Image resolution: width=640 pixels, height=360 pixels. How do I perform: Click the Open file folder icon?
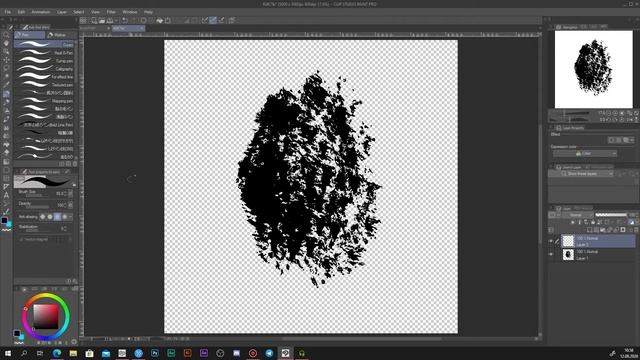click(x=102, y=20)
